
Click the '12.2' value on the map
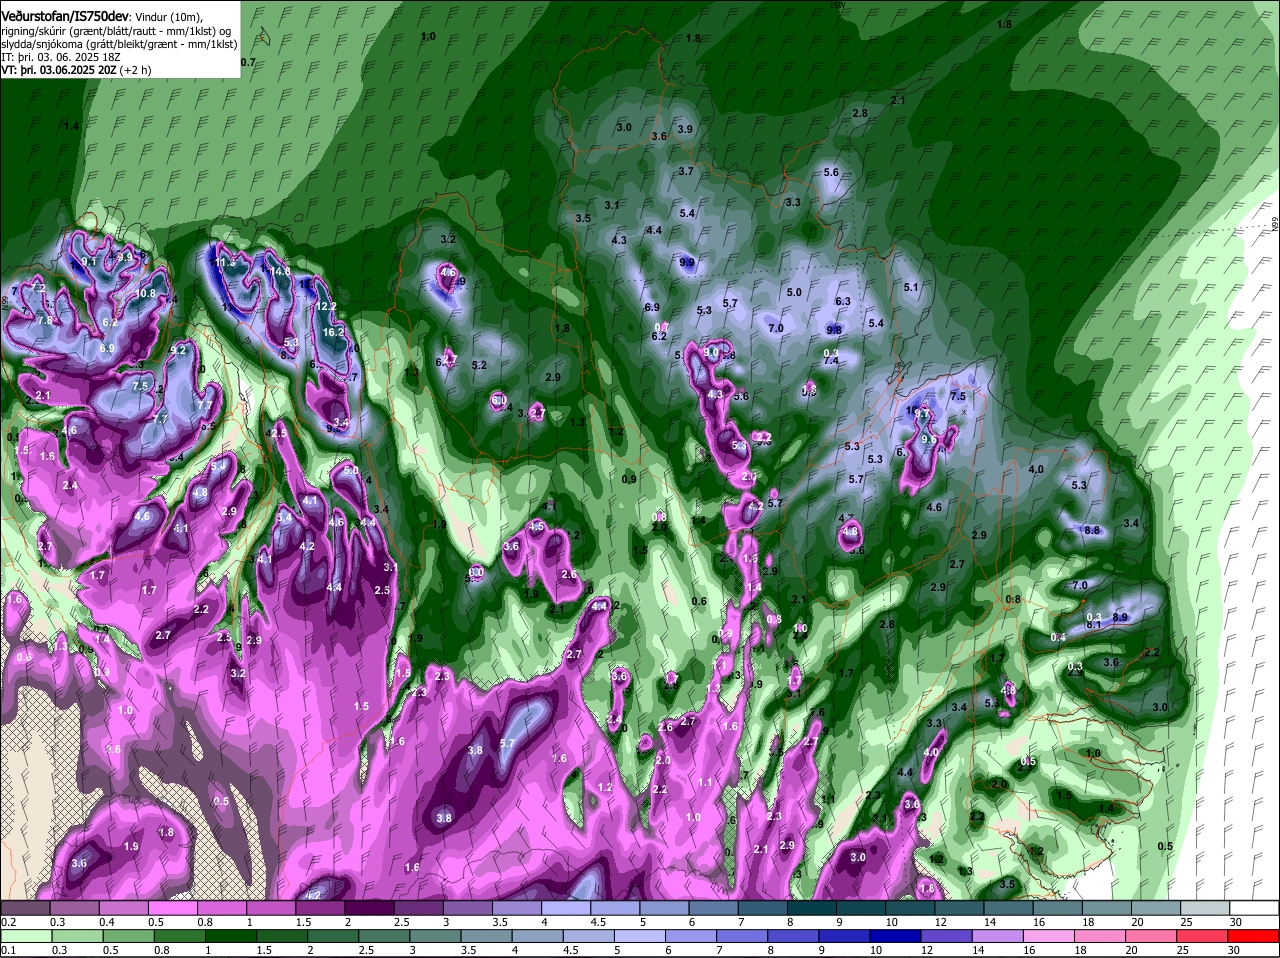click(327, 307)
